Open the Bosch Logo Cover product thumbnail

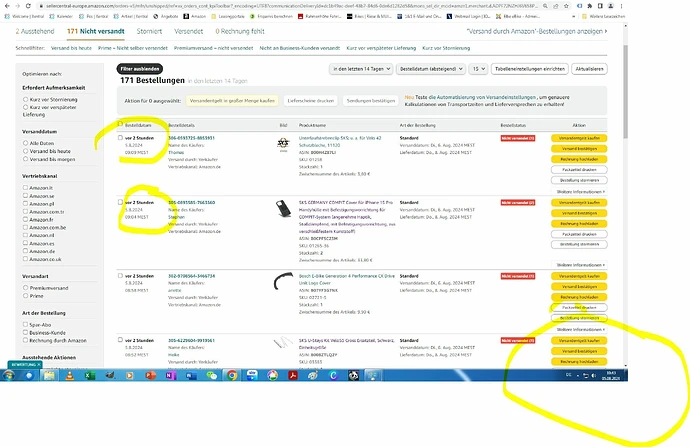point(283,281)
